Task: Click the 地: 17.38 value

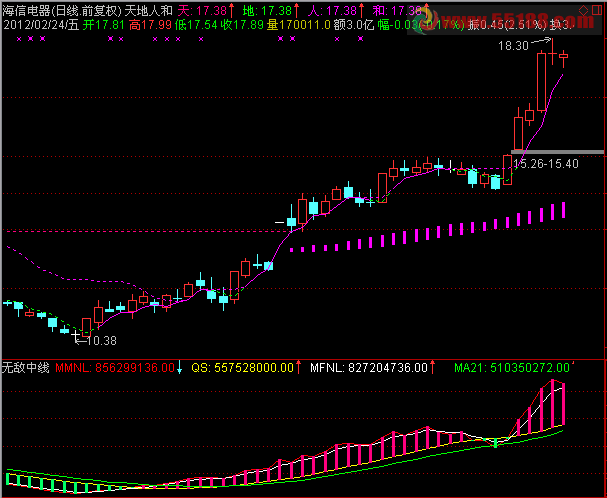Action: (267, 10)
